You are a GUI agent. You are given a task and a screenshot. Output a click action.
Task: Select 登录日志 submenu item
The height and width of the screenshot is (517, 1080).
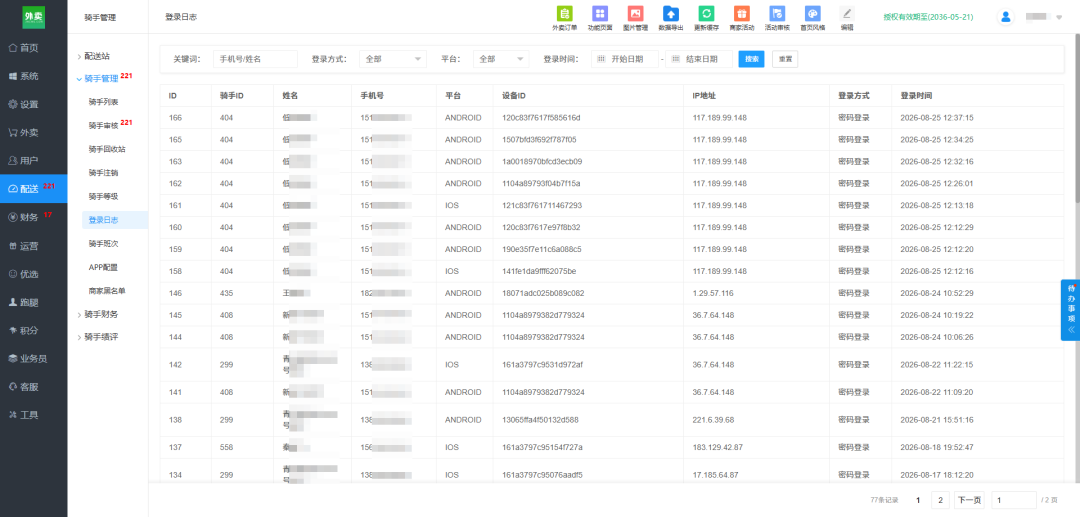coord(114,220)
